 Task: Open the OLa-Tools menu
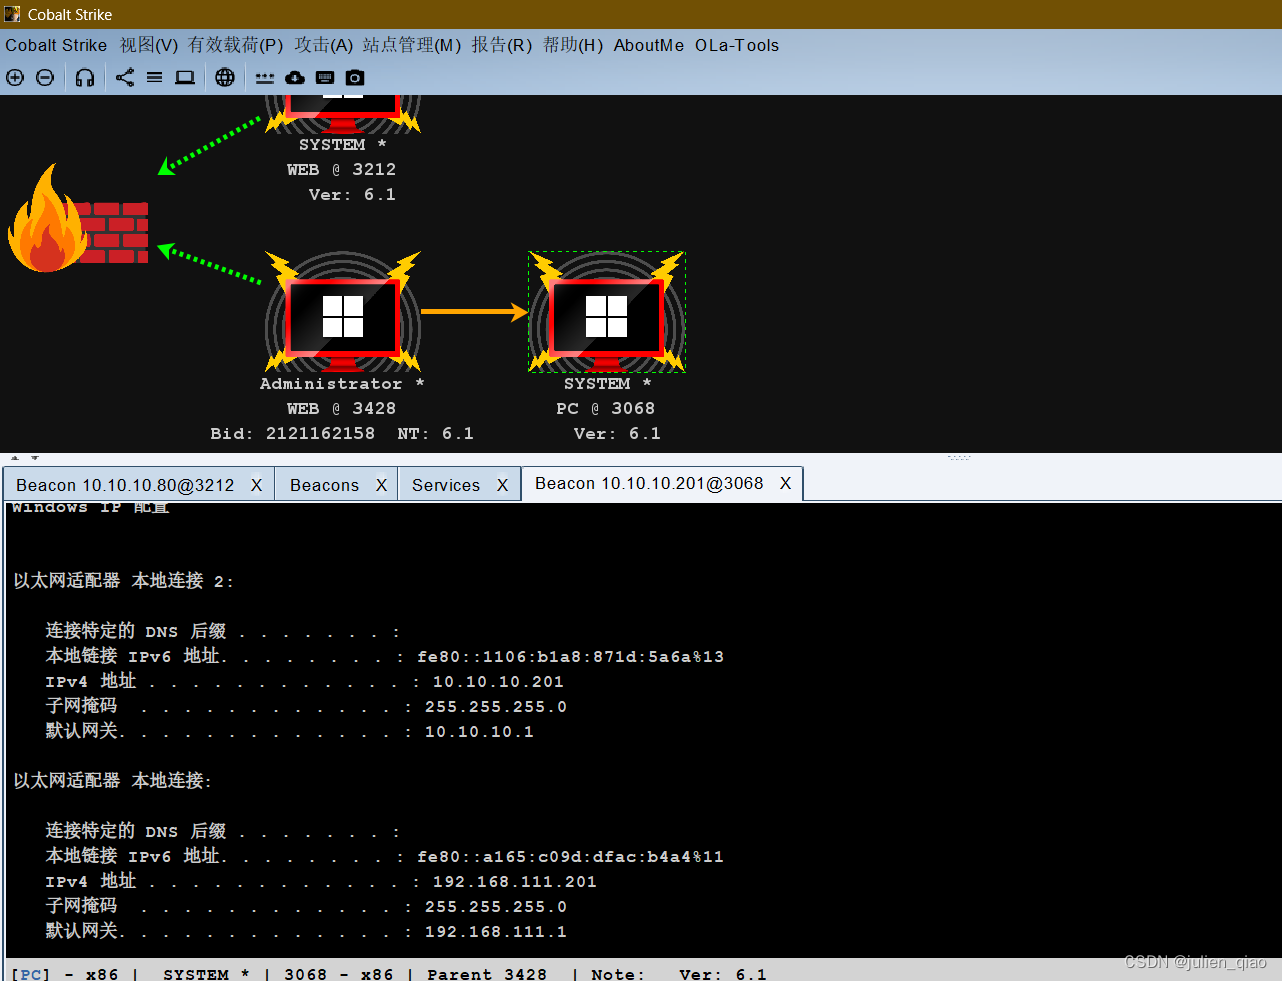tap(737, 45)
